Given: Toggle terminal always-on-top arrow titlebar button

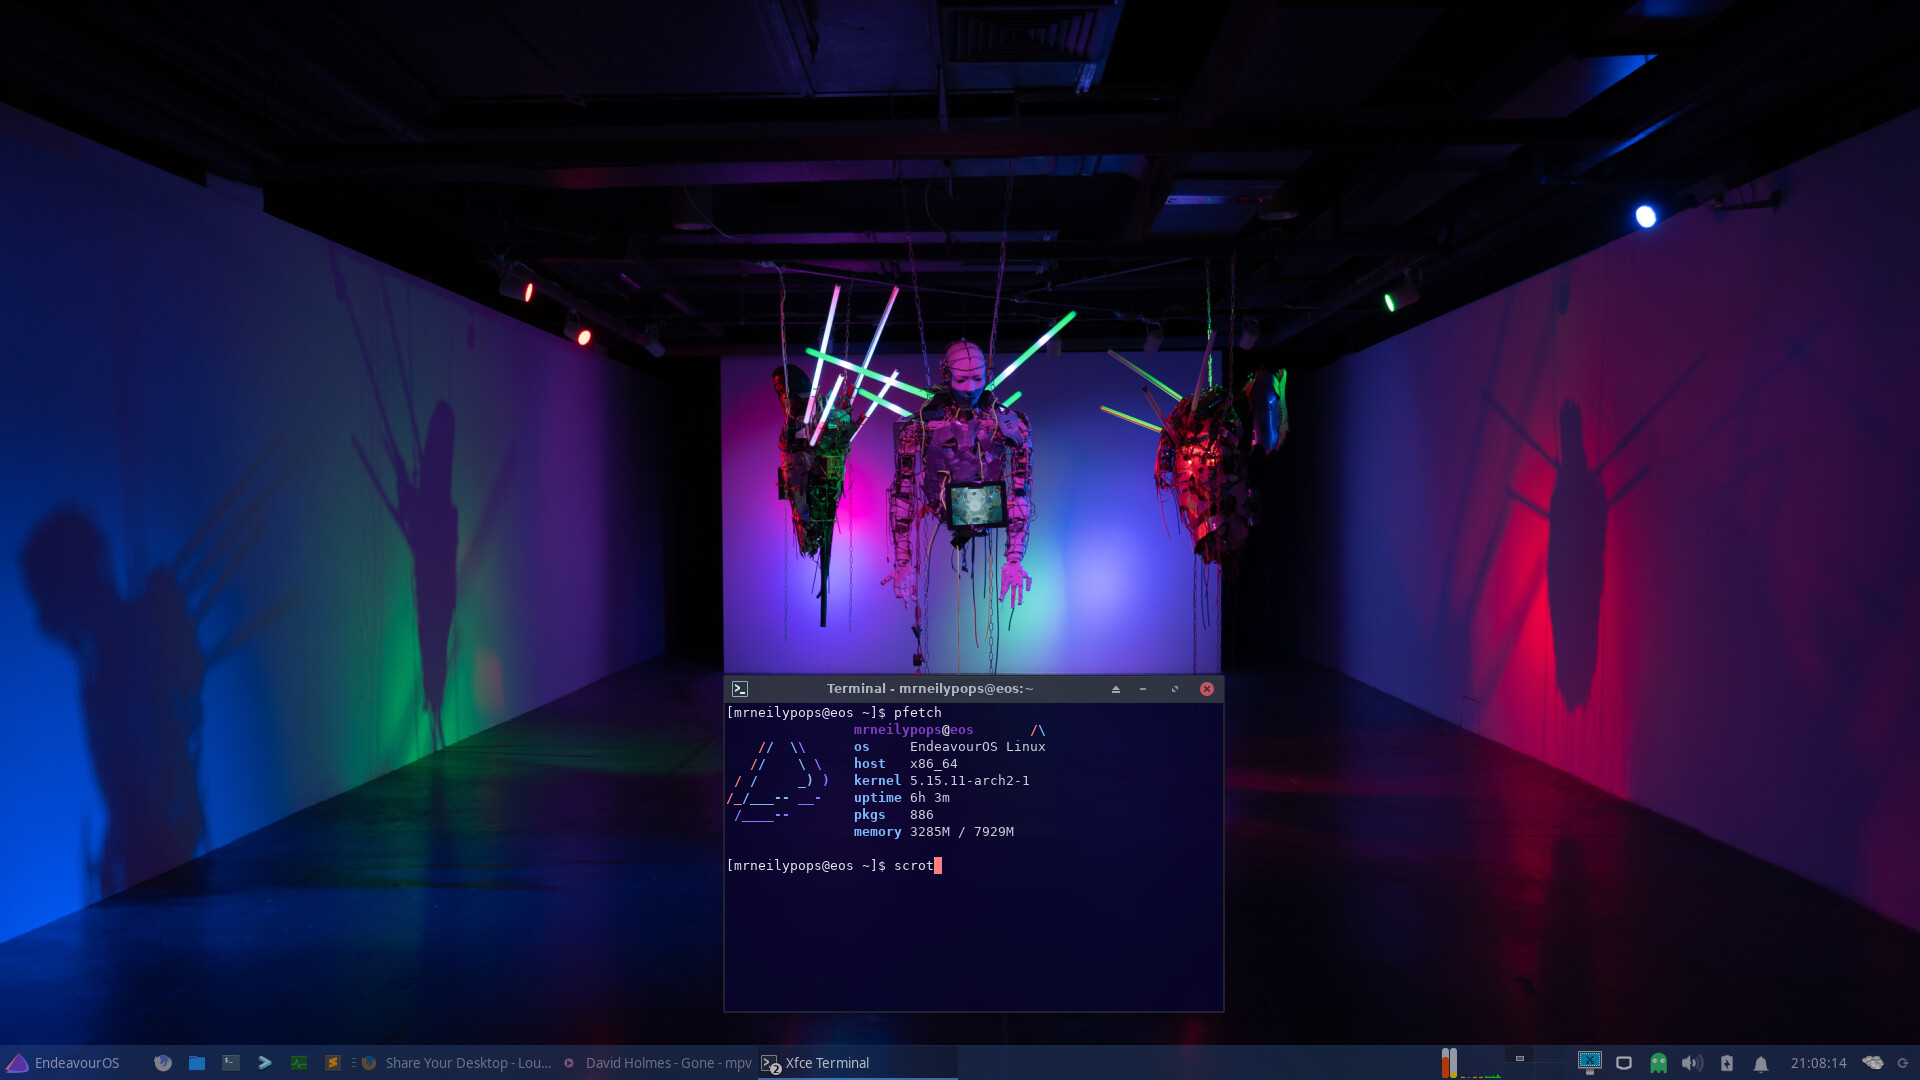Looking at the screenshot, I should 1116,689.
